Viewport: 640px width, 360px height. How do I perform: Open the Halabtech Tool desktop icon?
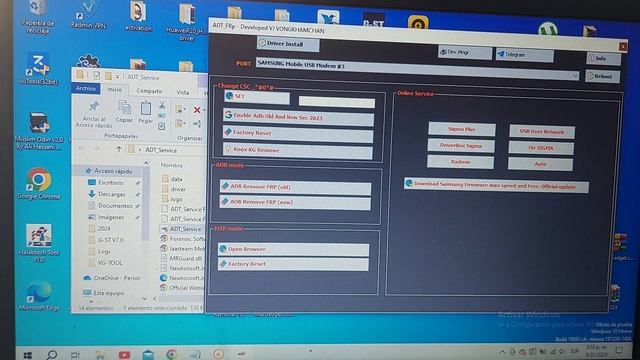39,243
